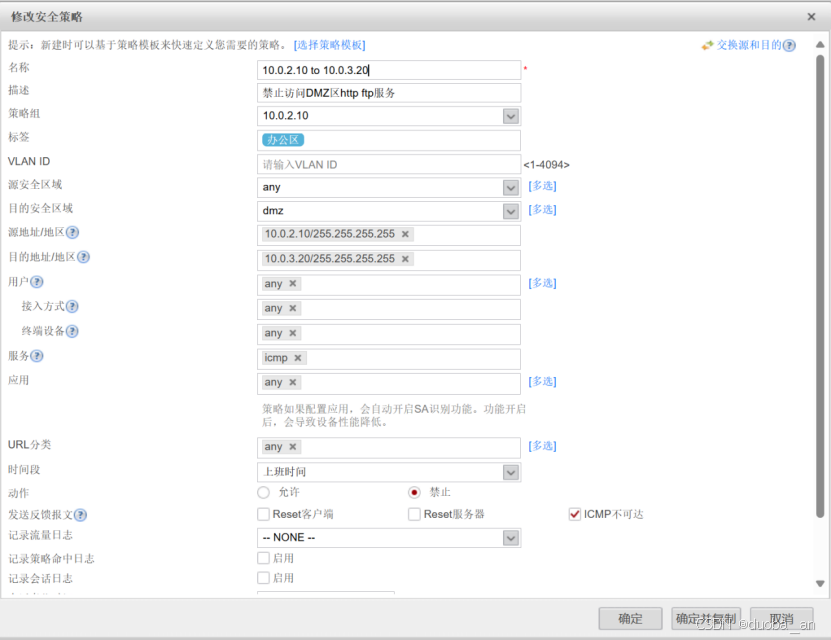Image resolution: width=831 pixels, height=640 pixels.
Task: Close the 修改安全策略 dialog
Action: [x=811, y=17]
